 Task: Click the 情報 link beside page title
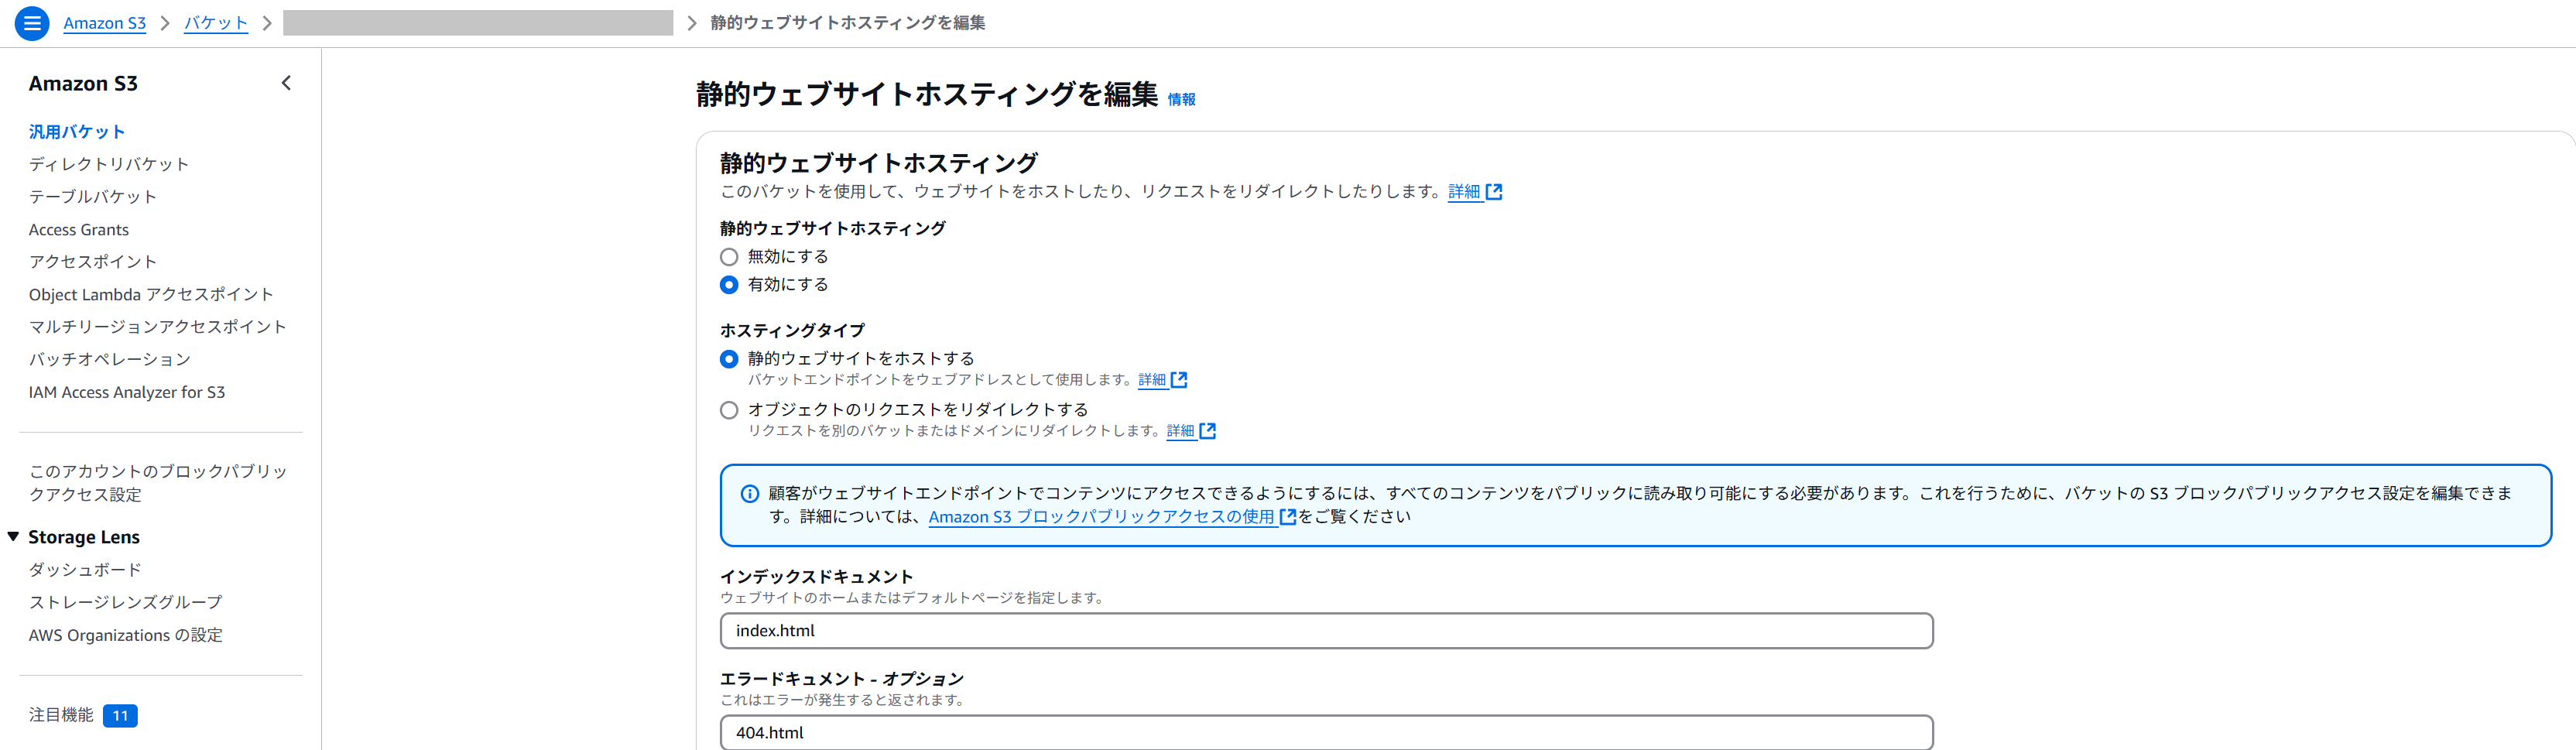(1181, 99)
